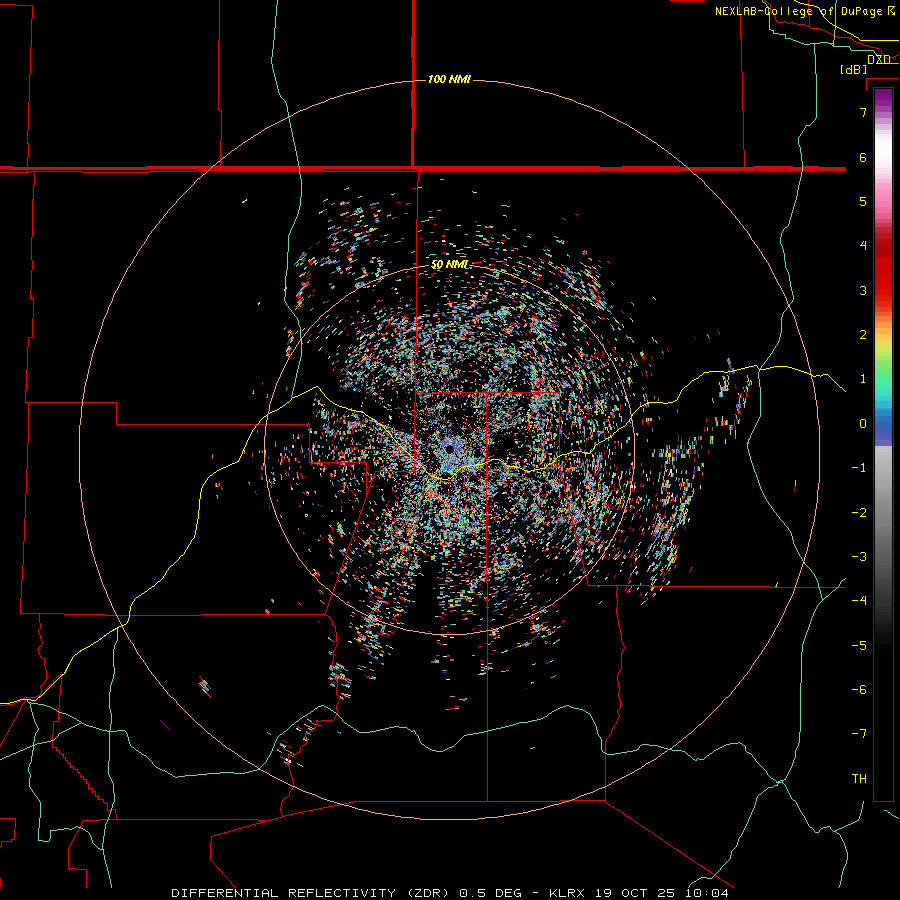Screen dimensions: 900x900
Task: Click the radar site center dot
Action: click(449, 449)
